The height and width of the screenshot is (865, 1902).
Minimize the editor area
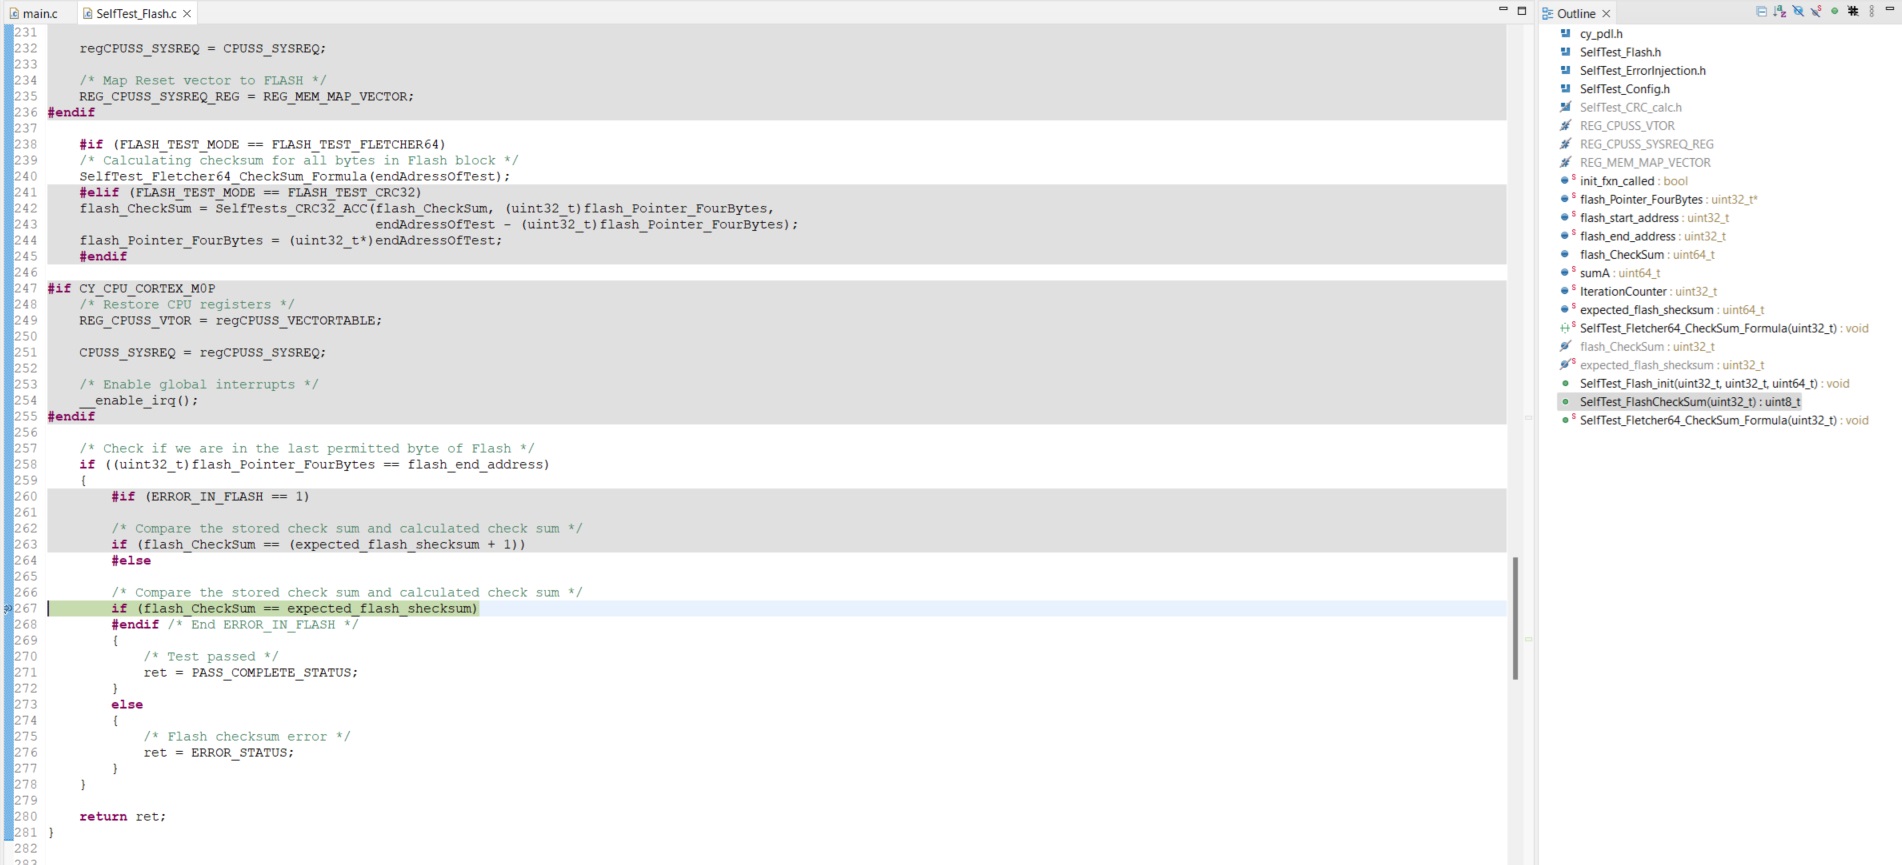pyautogui.click(x=1503, y=9)
